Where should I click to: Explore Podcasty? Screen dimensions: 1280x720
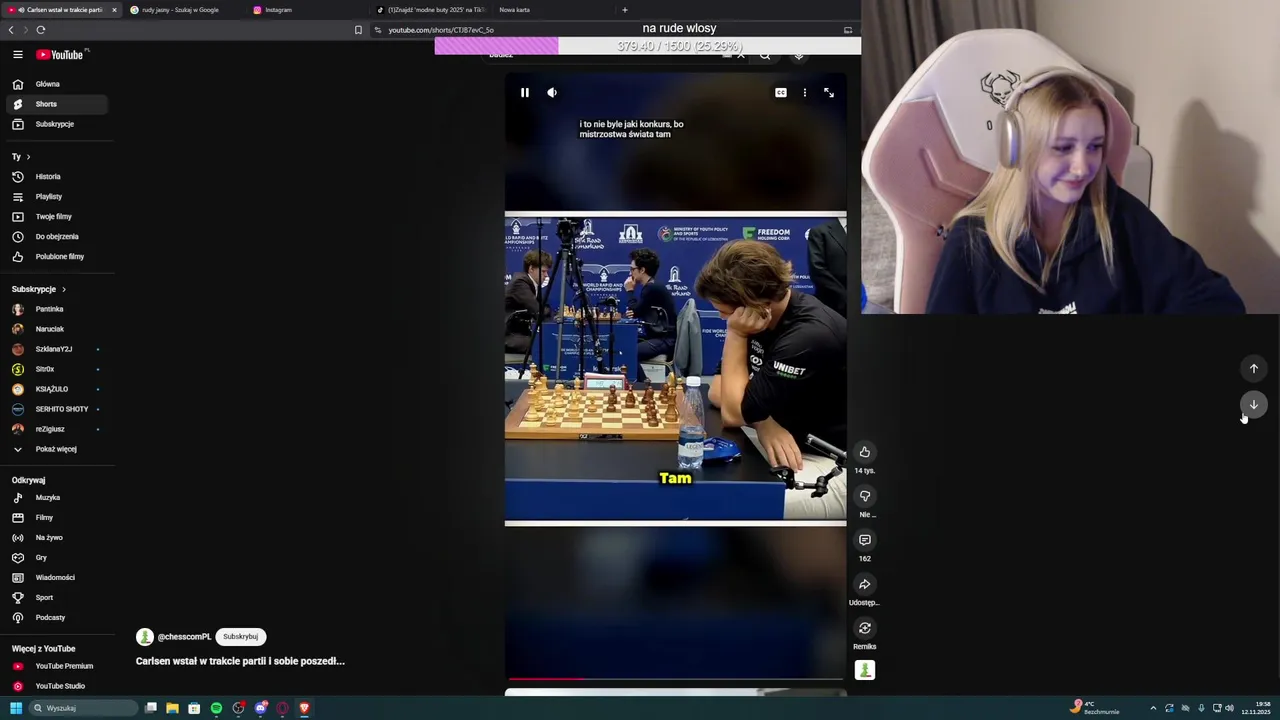(58, 618)
